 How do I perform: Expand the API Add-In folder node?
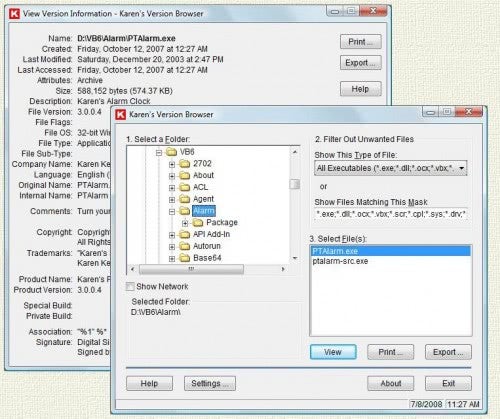[x=172, y=235]
